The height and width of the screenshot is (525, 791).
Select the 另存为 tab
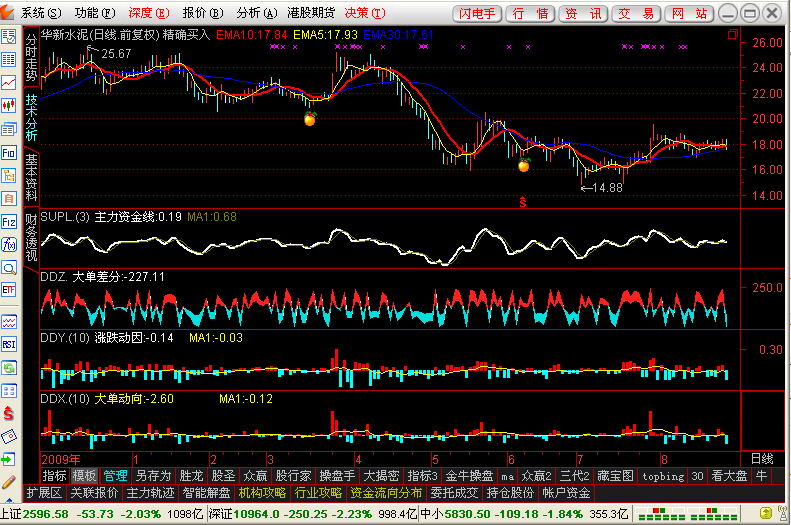click(x=153, y=476)
